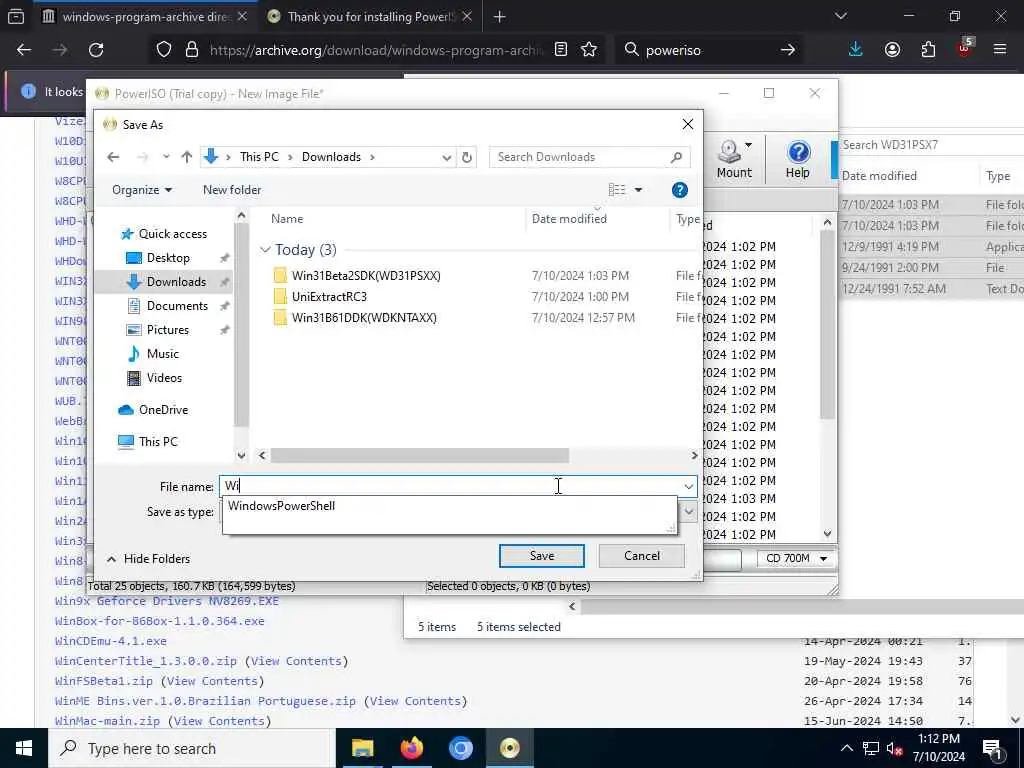Click the Save button
Screen dimensions: 1024x768
point(541,556)
